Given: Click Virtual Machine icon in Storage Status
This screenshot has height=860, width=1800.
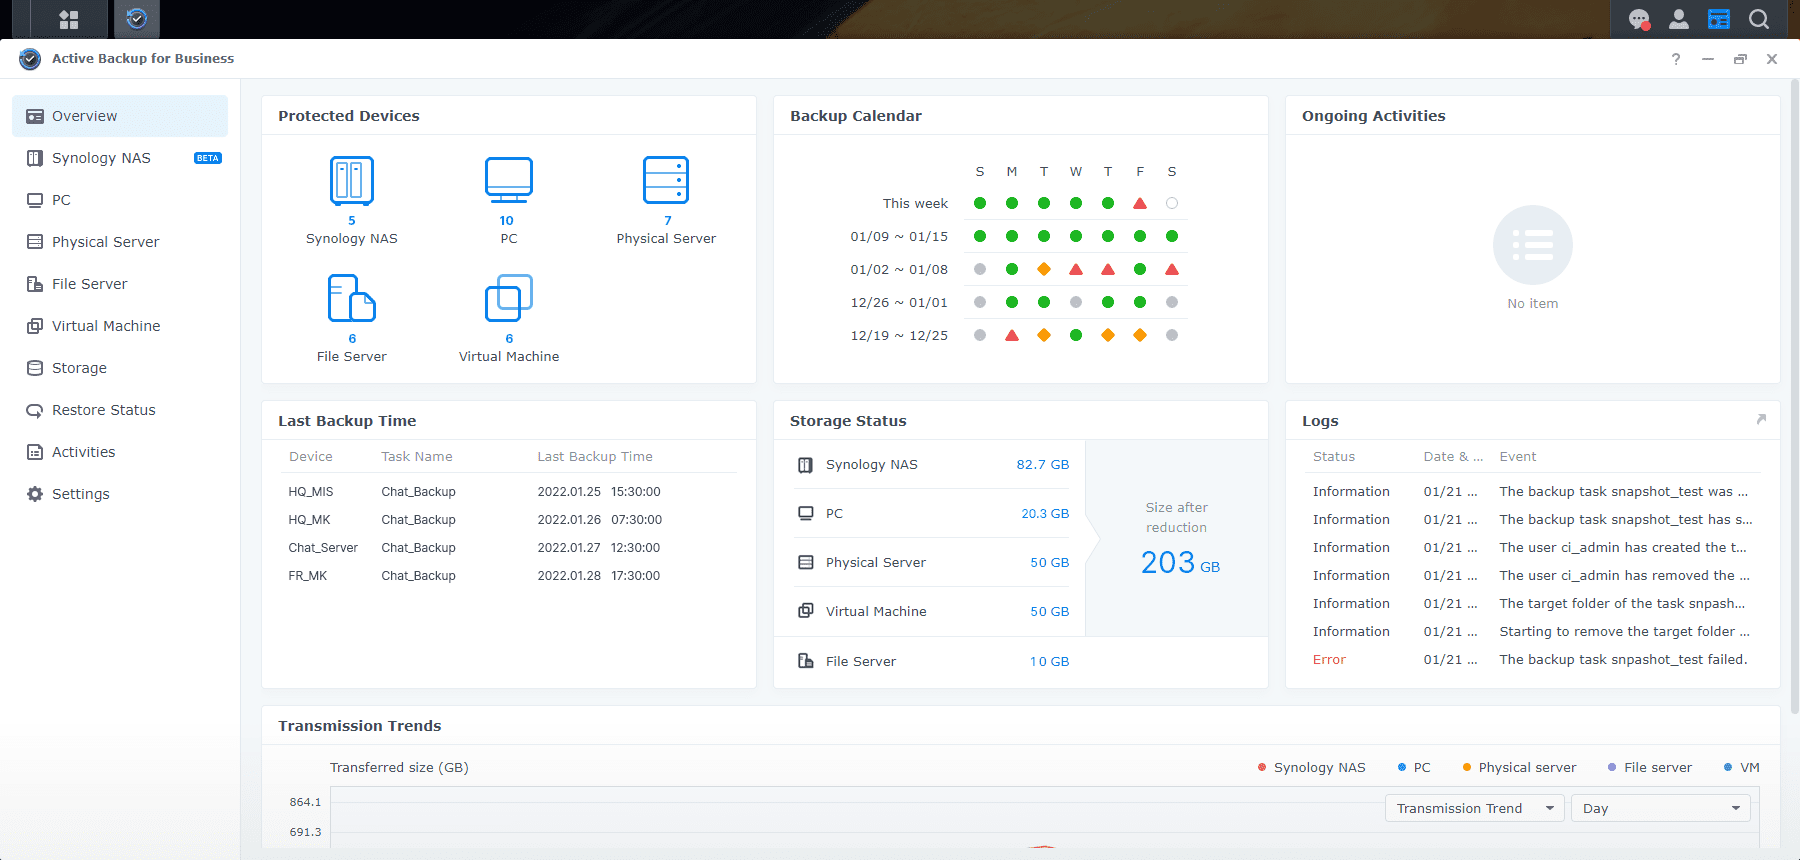Looking at the screenshot, I should coord(805,611).
